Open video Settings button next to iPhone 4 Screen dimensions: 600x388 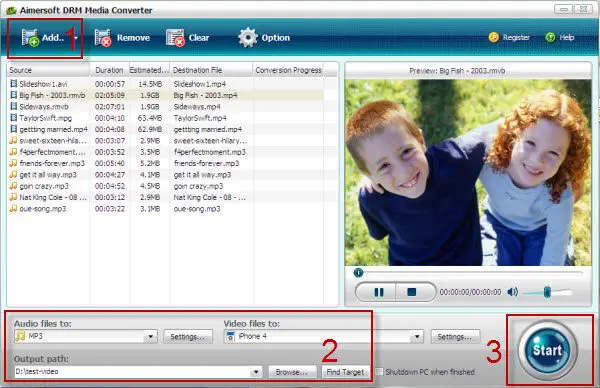[455, 337]
